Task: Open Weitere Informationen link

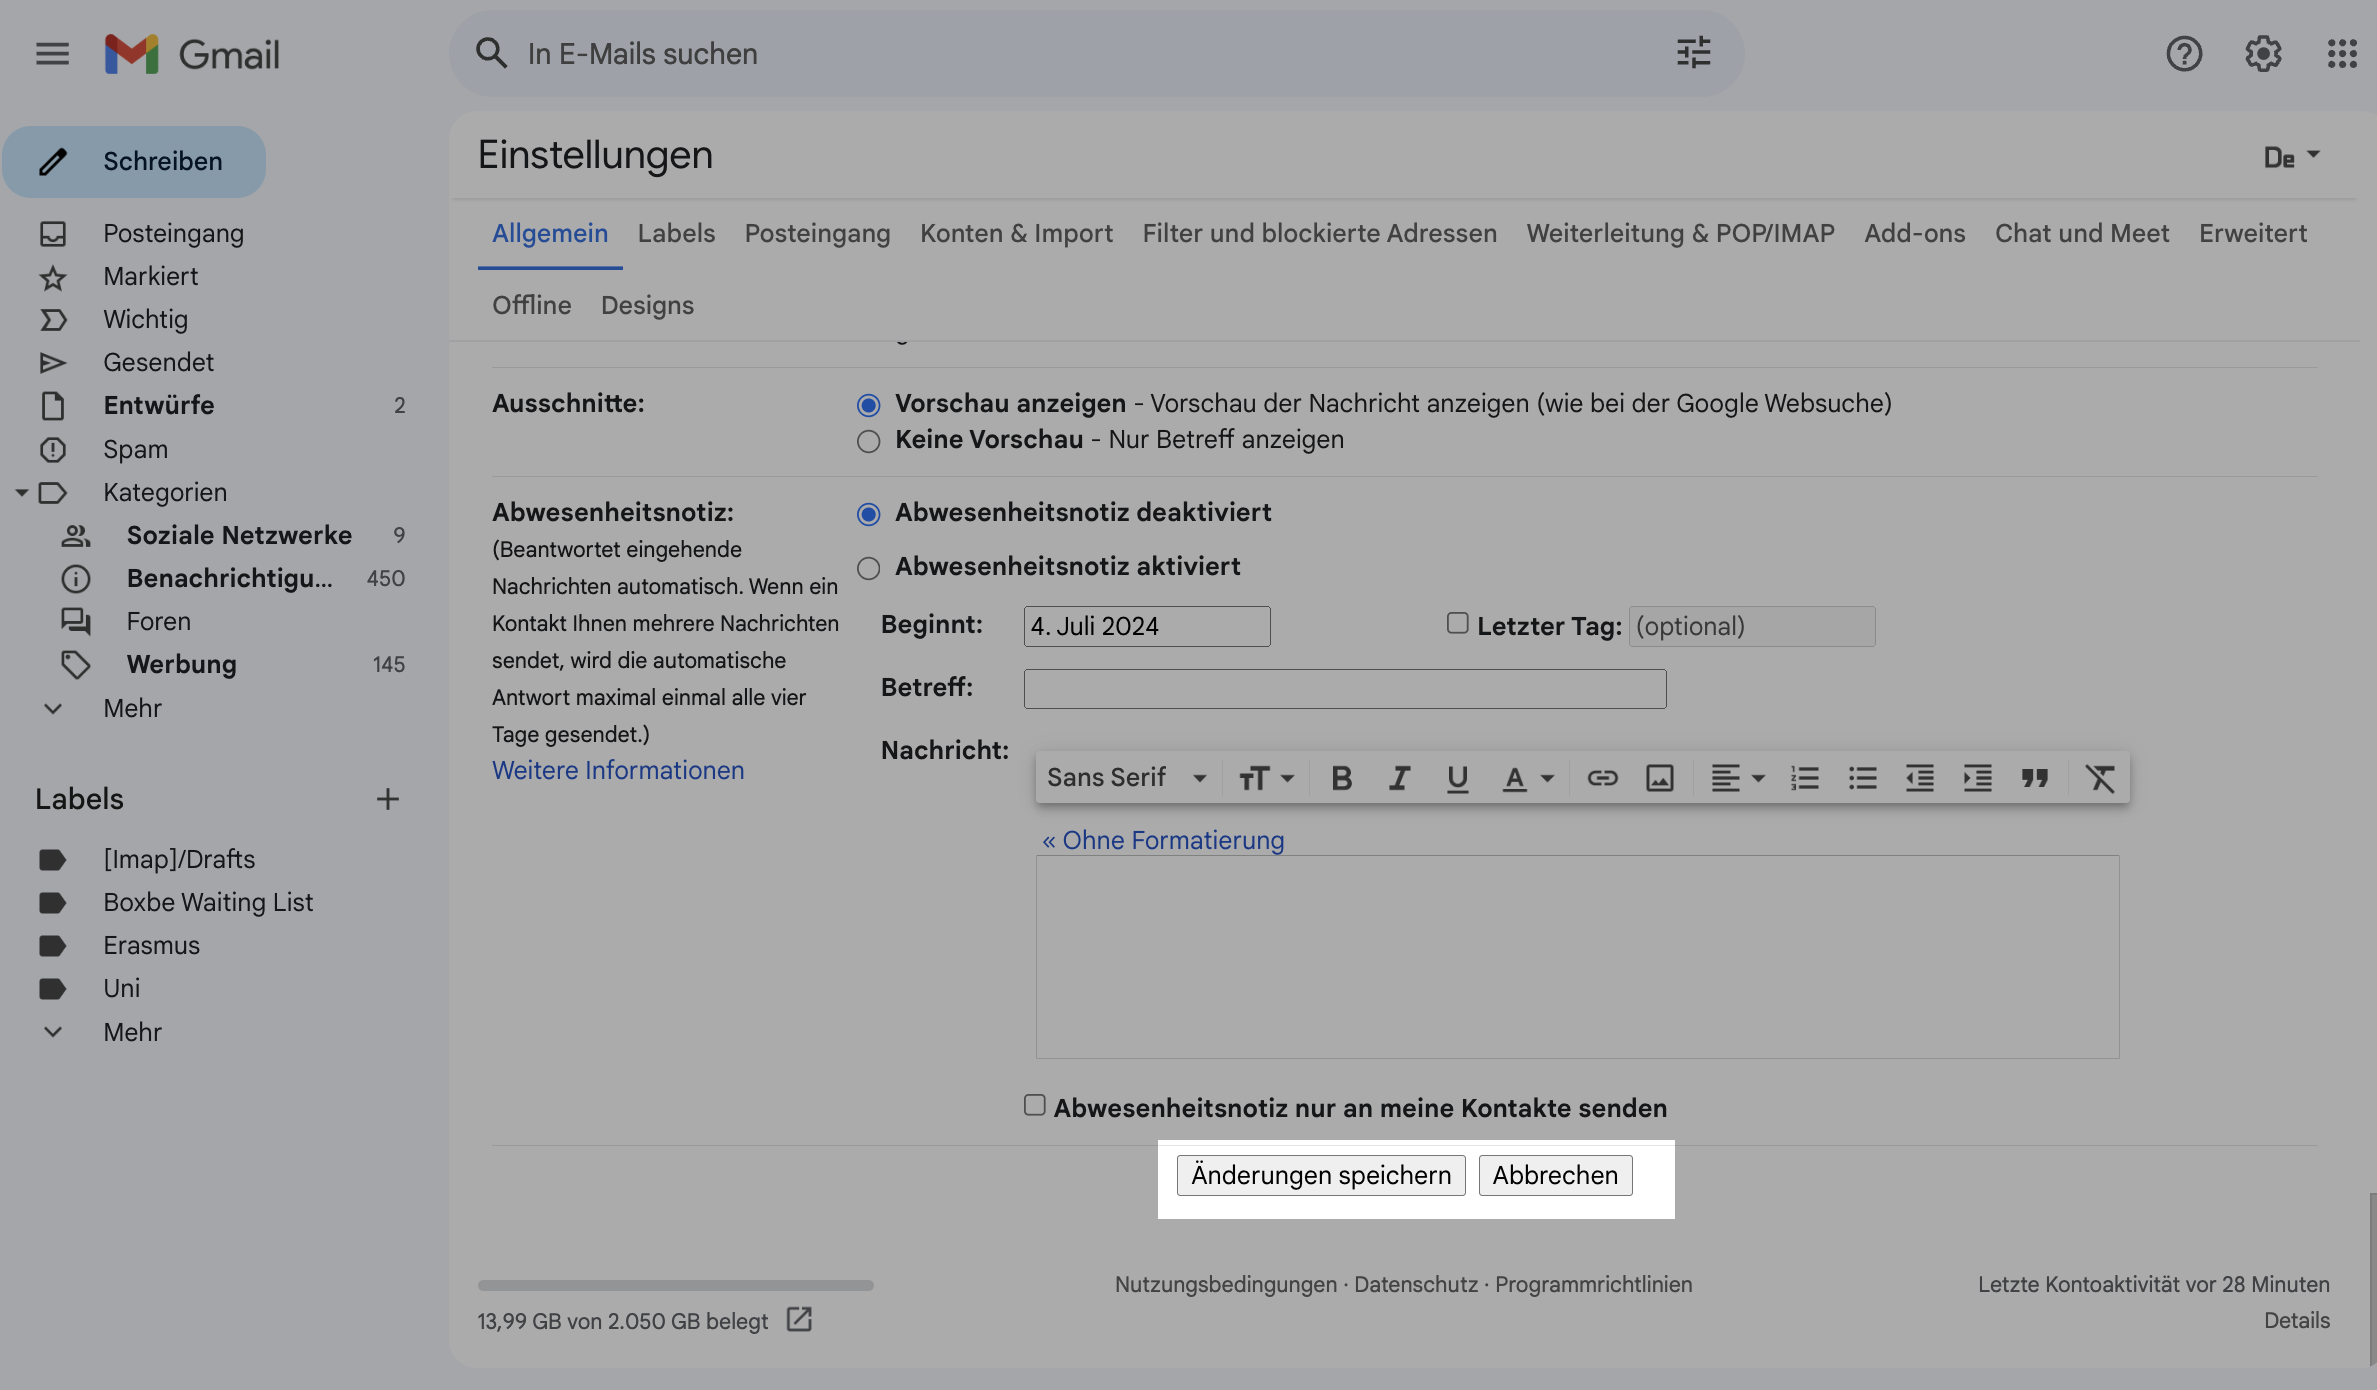Action: point(618,770)
